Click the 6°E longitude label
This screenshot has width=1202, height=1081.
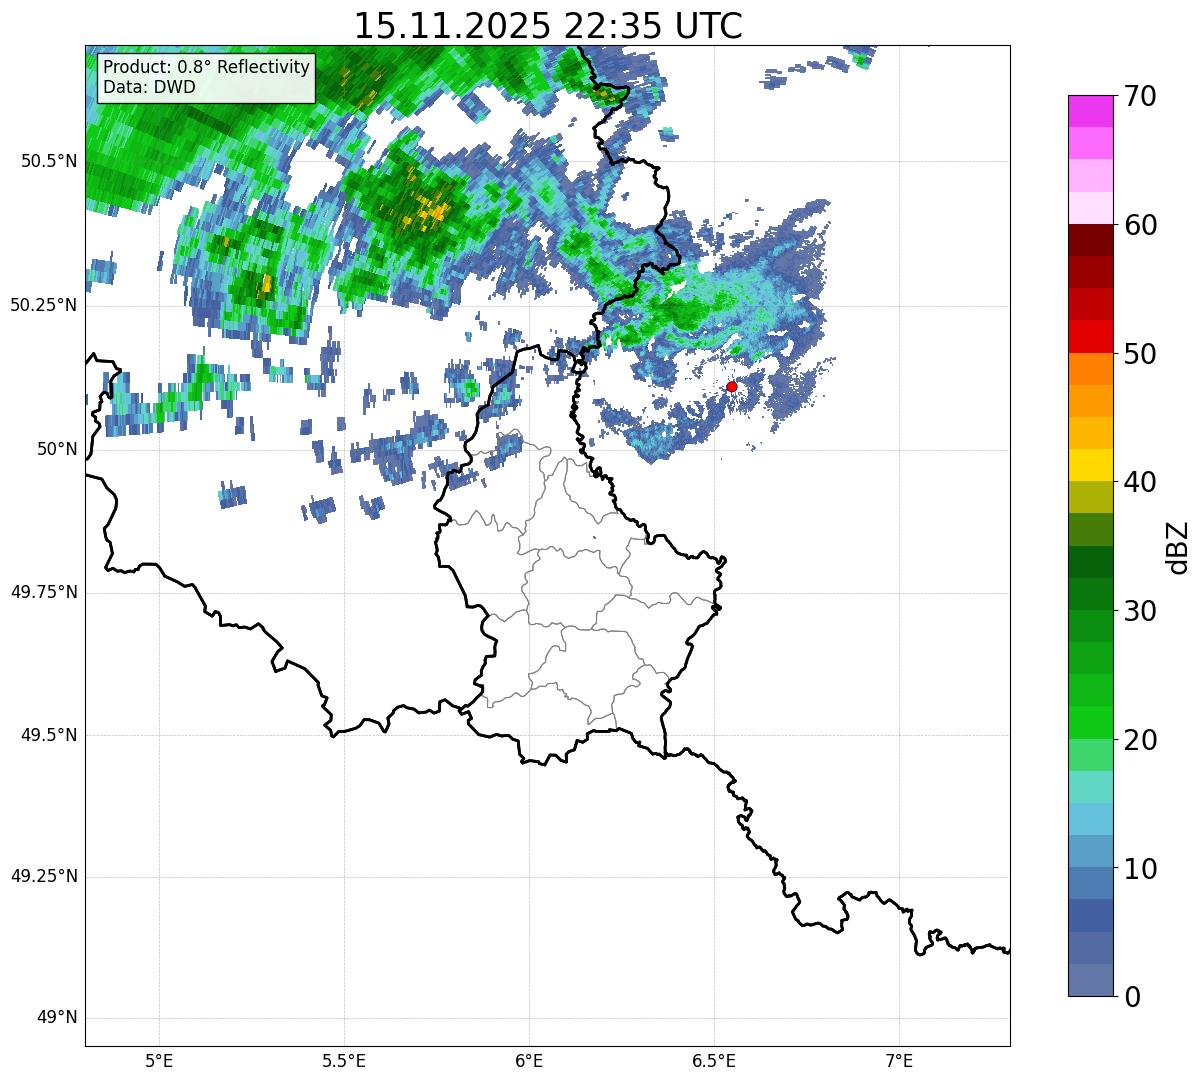click(529, 1061)
